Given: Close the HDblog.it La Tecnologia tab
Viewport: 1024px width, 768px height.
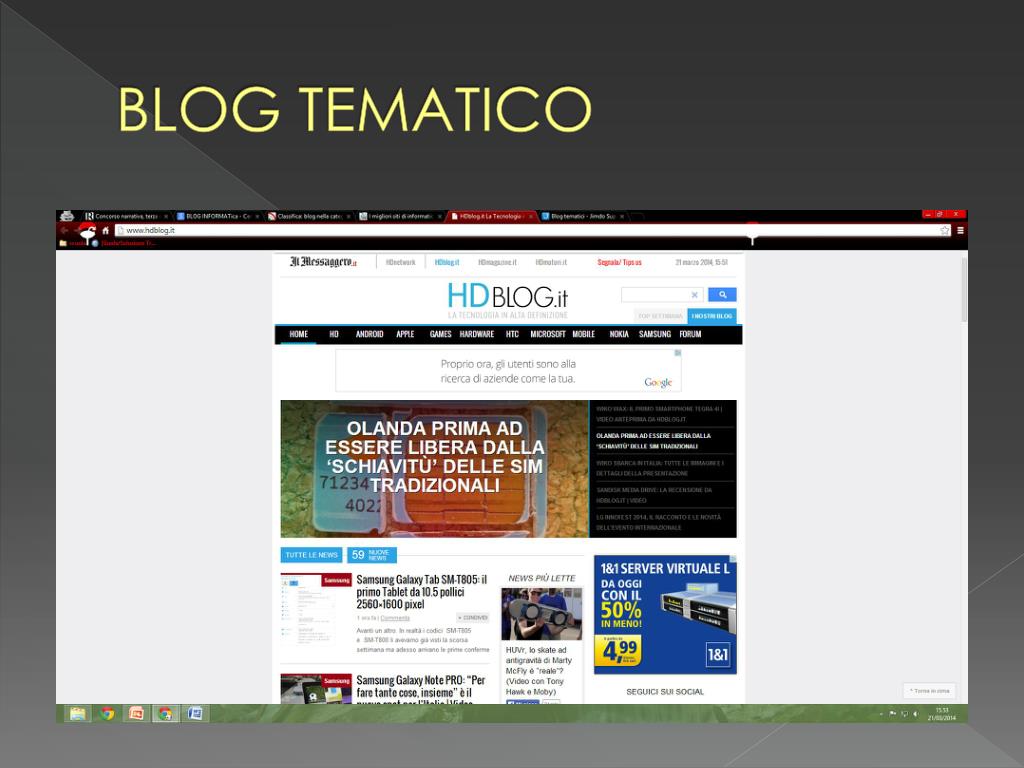Looking at the screenshot, I should tap(531, 216).
